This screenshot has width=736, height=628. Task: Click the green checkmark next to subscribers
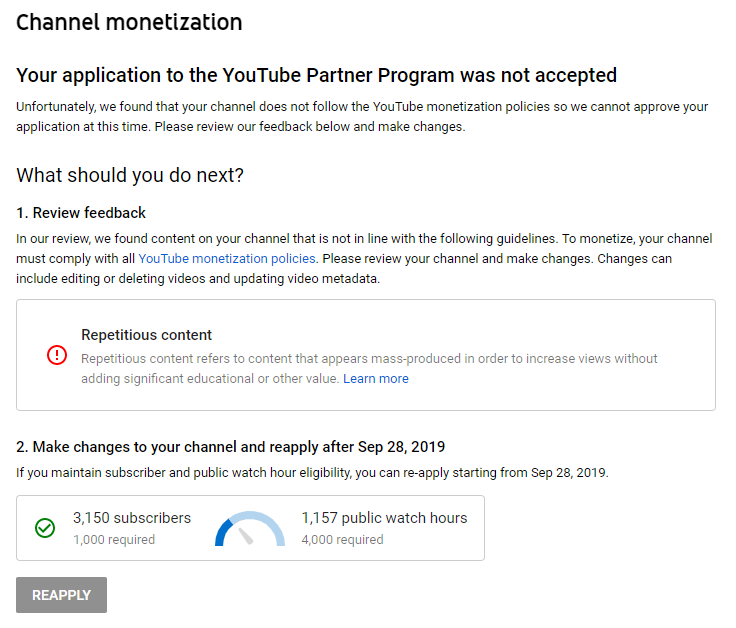click(45, 528)
